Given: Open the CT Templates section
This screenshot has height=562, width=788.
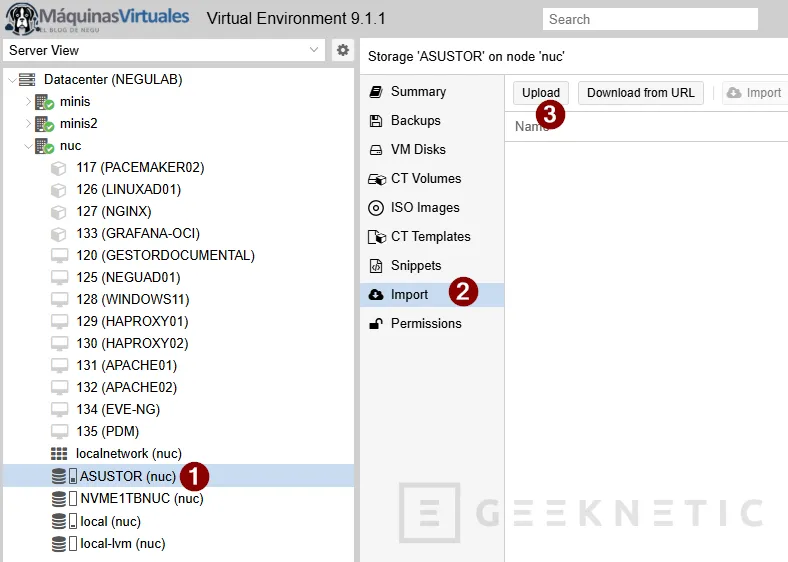Looking at the screenshot, I should tap(432, 237).
